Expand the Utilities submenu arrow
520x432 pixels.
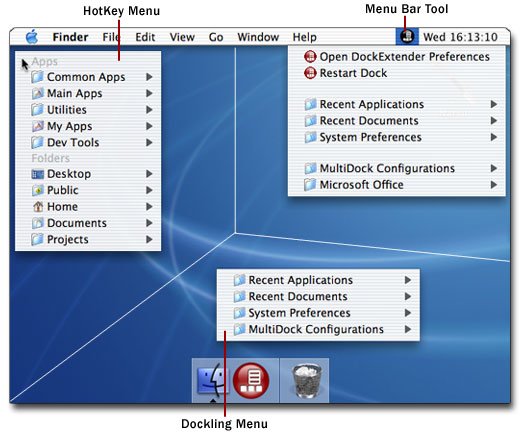click(149, 110)
